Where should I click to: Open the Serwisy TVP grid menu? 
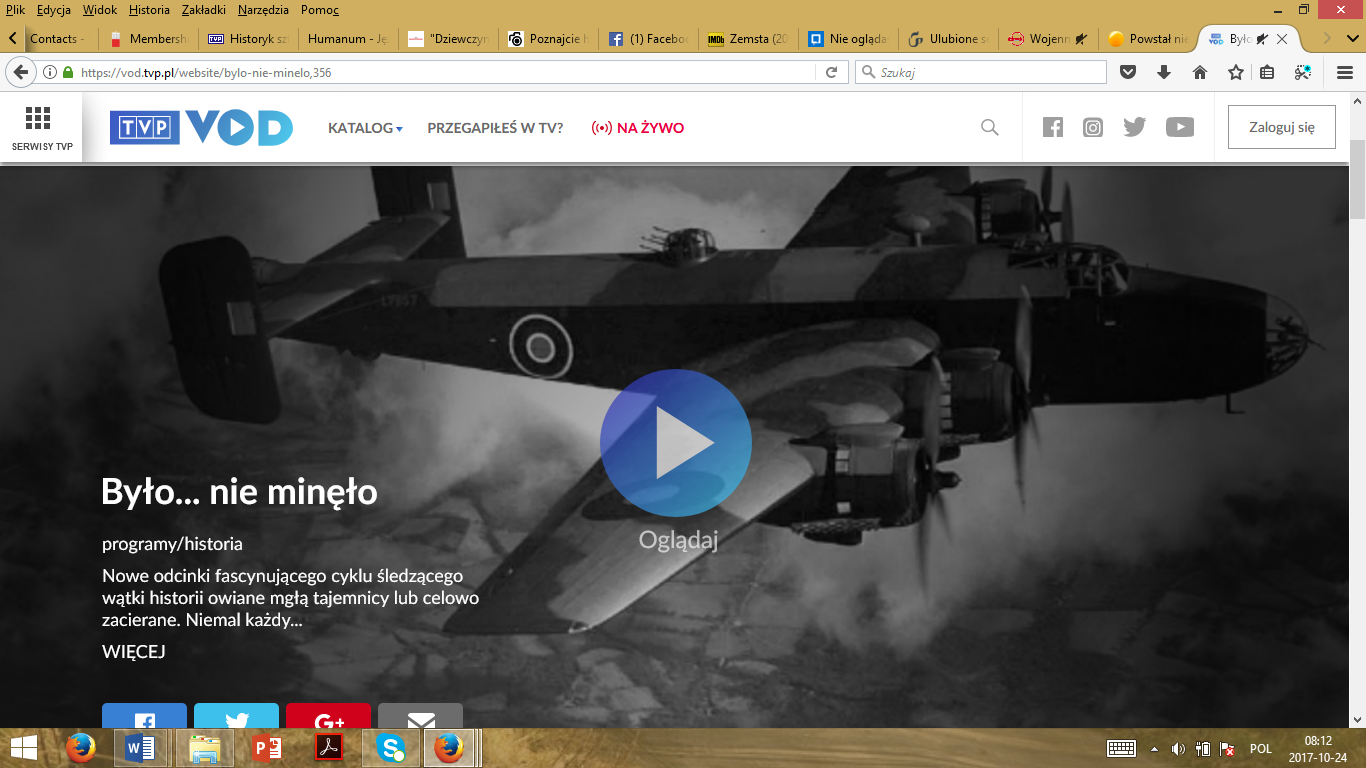coord(41,128)
